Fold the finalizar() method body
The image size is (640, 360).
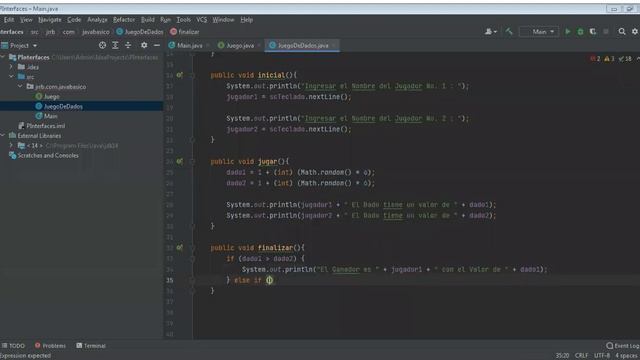[x=192, y=248]
